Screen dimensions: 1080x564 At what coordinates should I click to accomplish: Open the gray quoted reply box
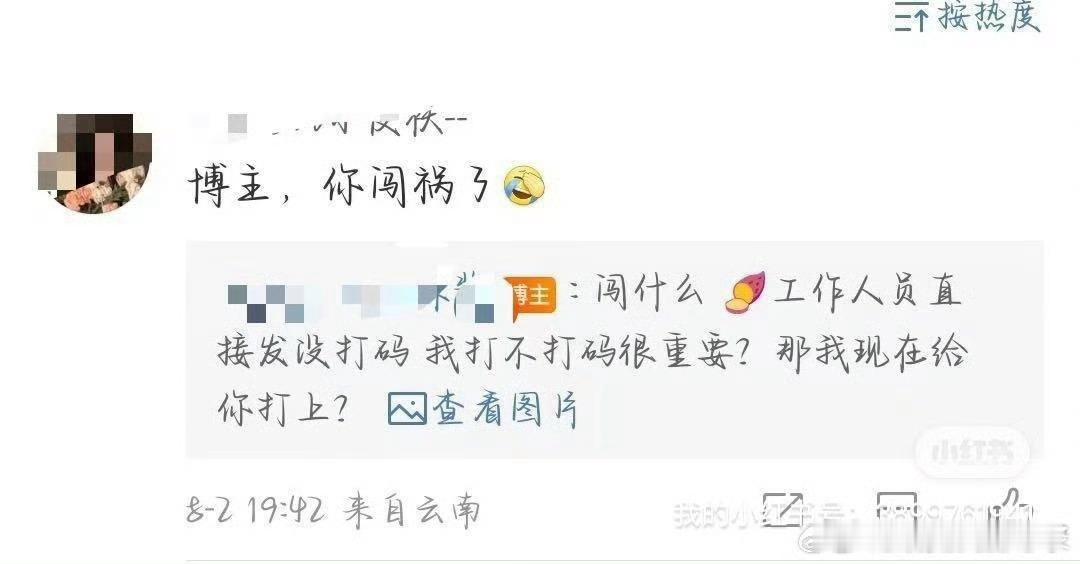(x=614, y=349)
